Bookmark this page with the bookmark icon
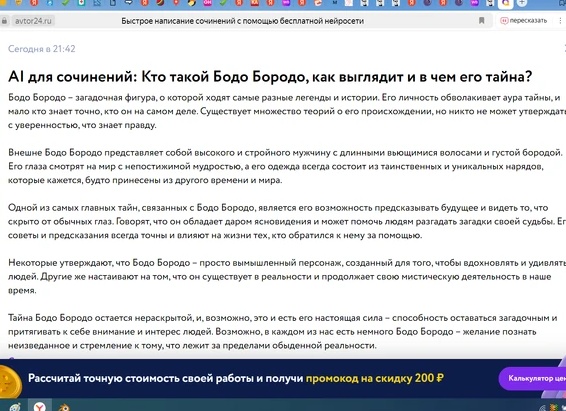 482,21
